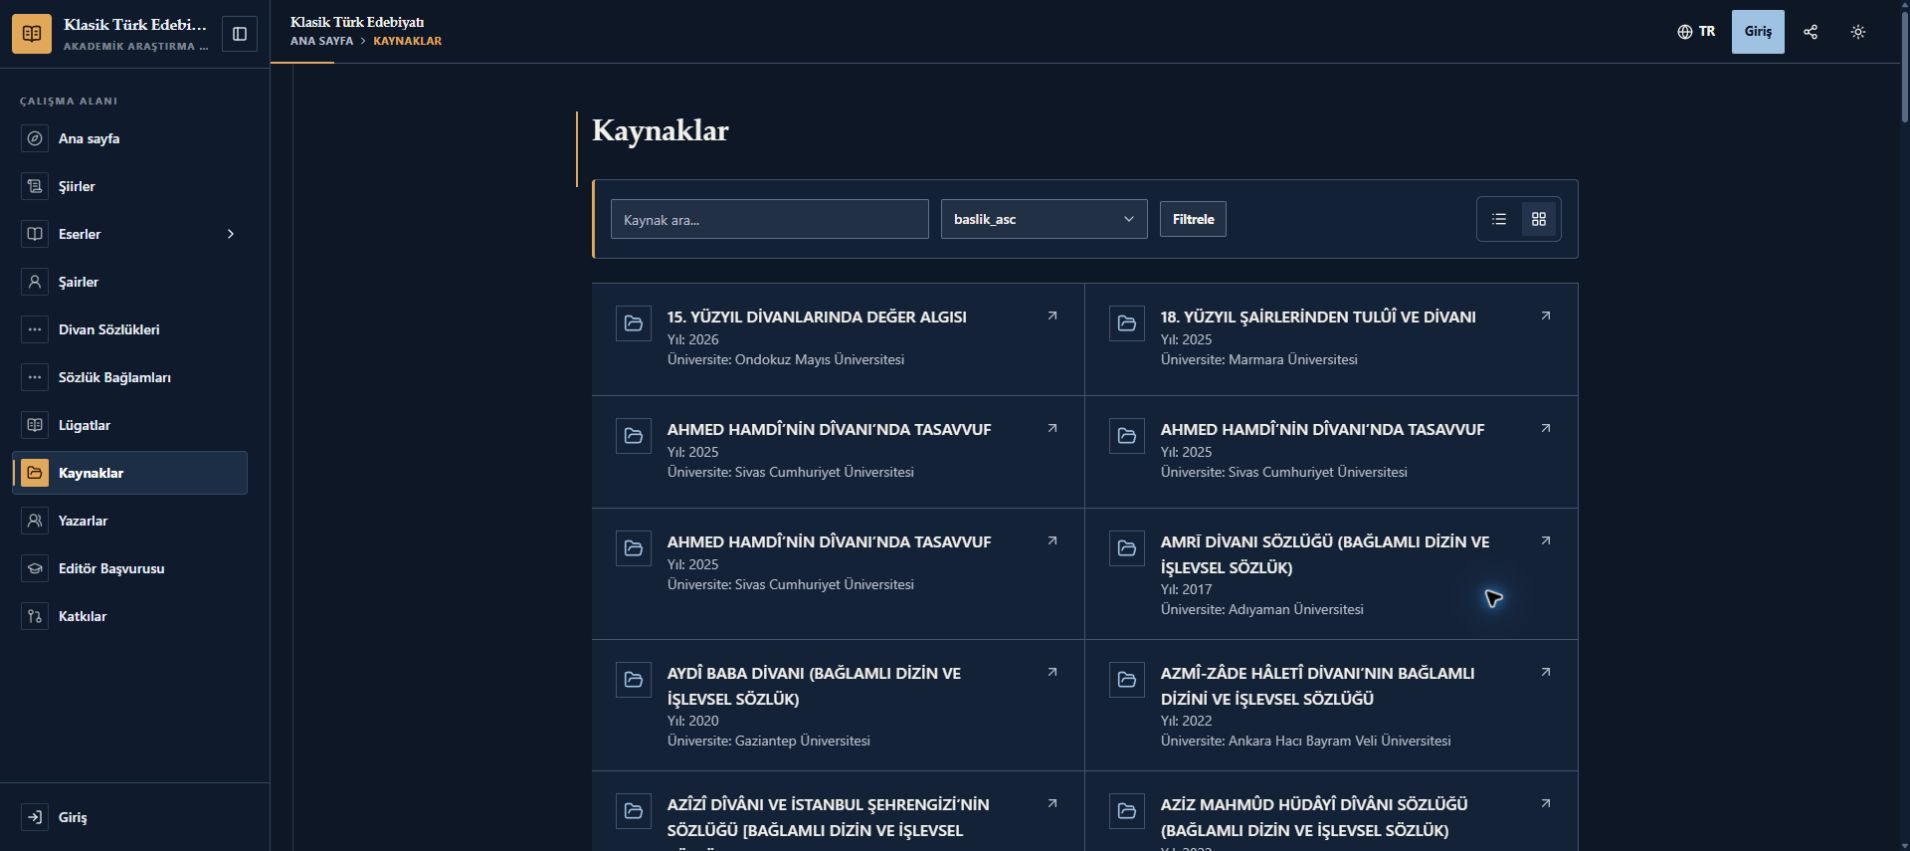Open the external link arrow for 18. Yüzyıl Şairlerinden Tulûî
1910x851 pixels.
click(1545, 316)
